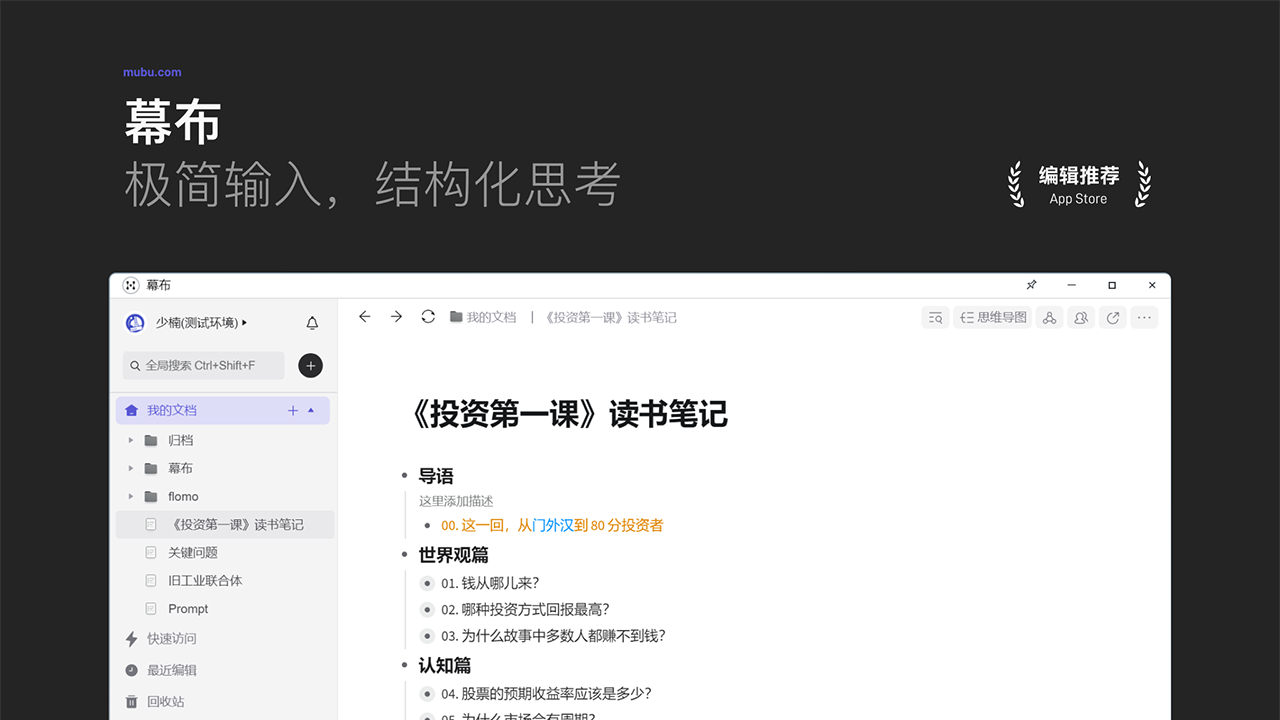Click the export arrow icon
This screenshot has width=1280, height=720.
click(x=1113, y=318)
